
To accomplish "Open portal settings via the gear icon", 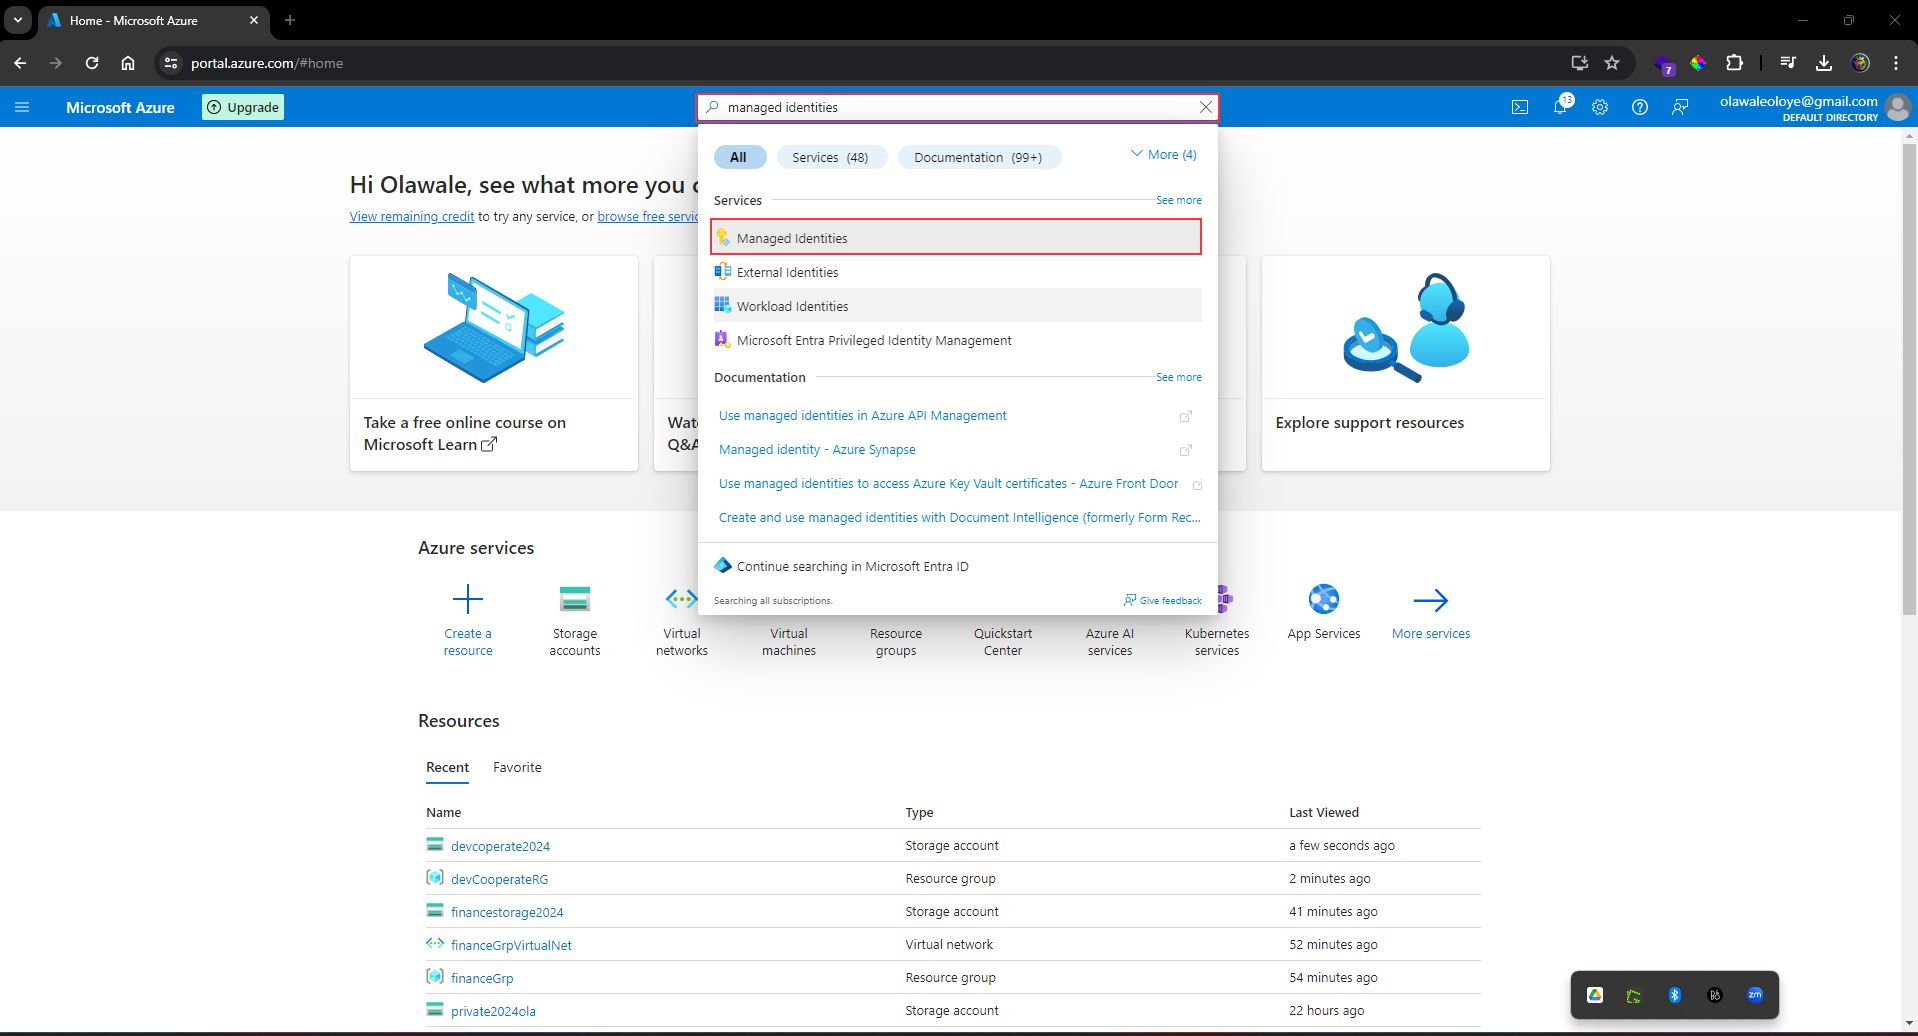I will [x=1600, y=107].
